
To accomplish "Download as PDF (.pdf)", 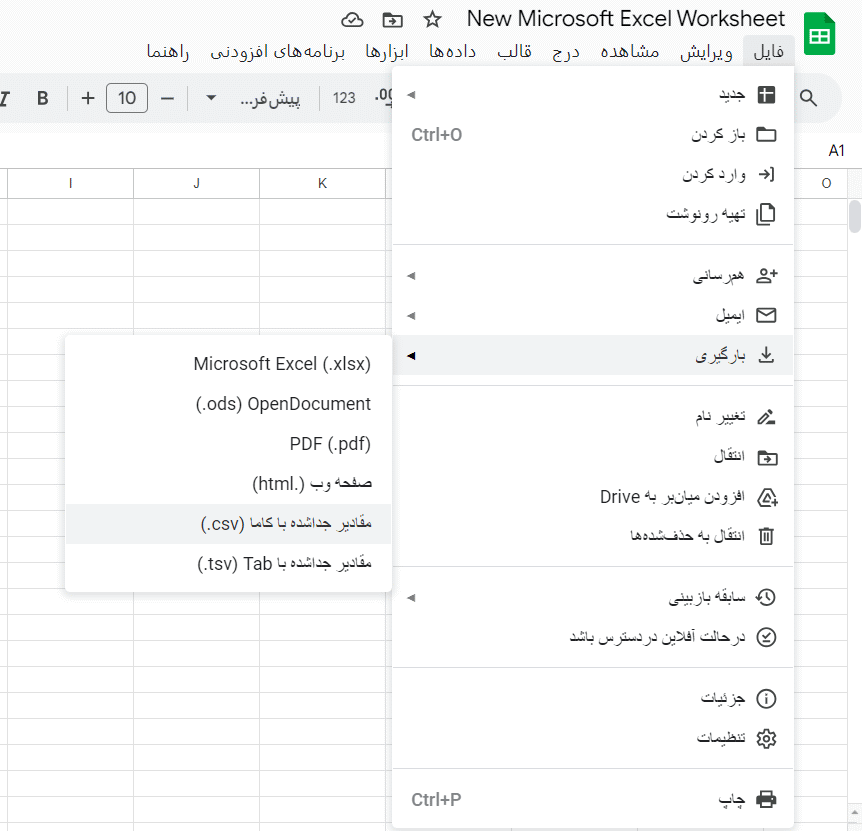I will pyautogui.click(x=228, y=444).
